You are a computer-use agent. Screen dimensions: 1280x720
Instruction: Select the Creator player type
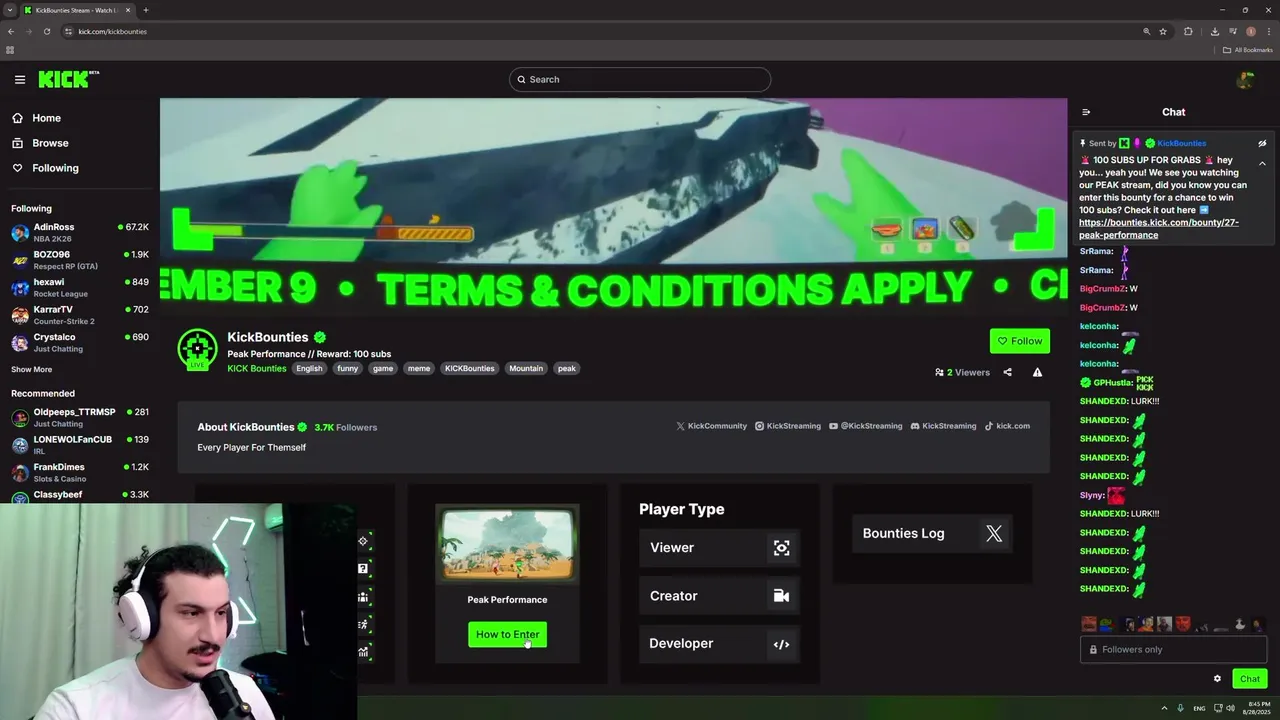click(x=719, y=595)
